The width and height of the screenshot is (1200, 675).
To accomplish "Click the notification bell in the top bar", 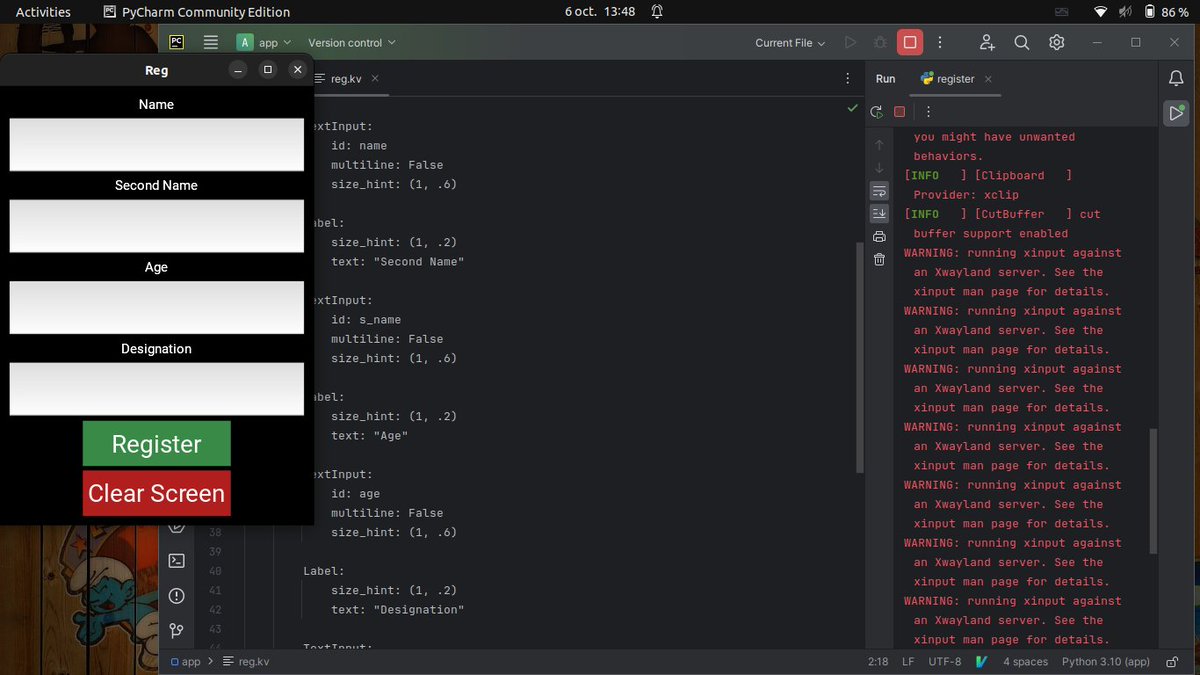I will (x=657, y=12).
